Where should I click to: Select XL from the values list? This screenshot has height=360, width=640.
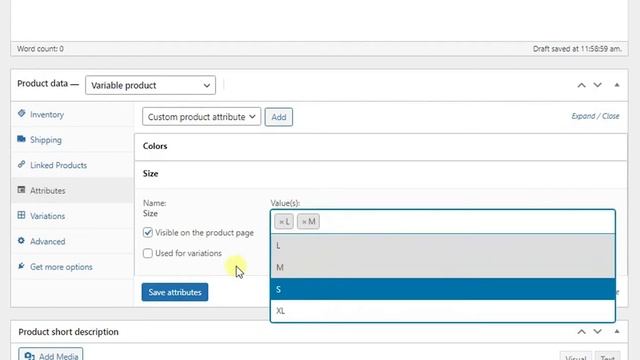pos(442,311)
